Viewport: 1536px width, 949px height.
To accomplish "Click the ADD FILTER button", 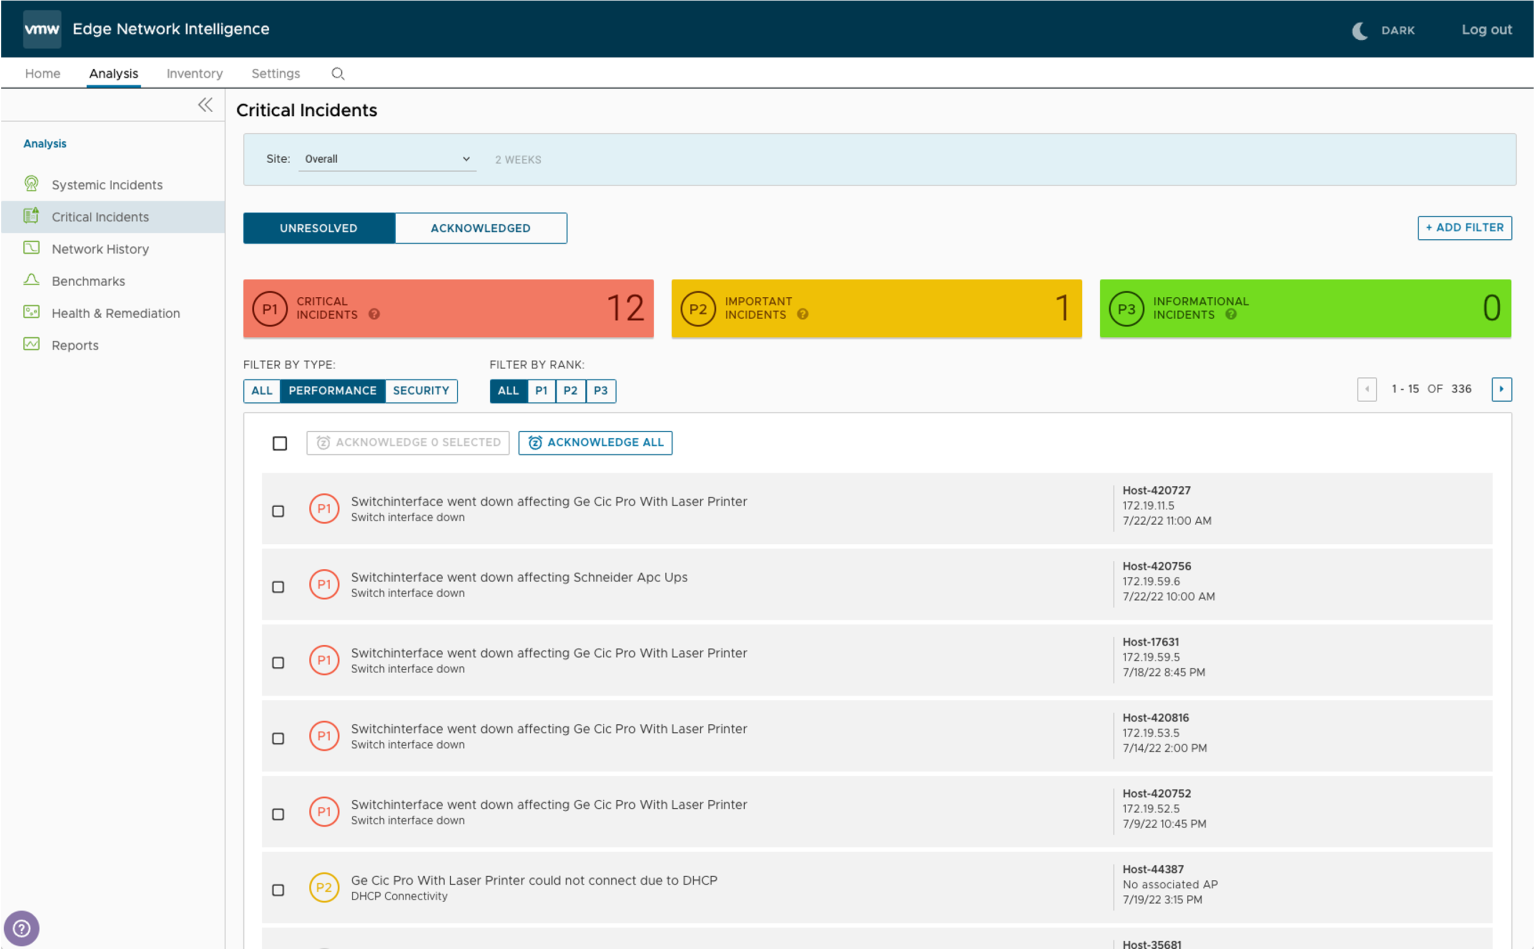I will point(1464,228).
